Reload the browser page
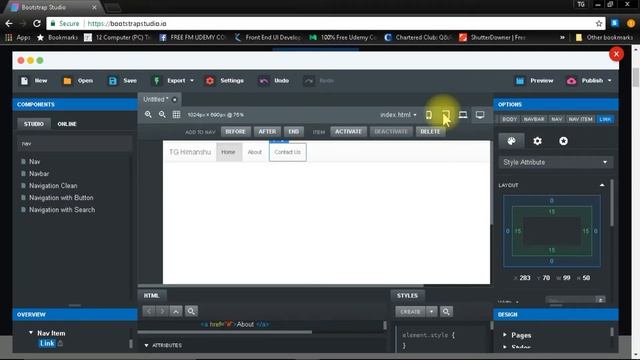The width and height of the screenshot is (640, 360). pyautogui.click(x=37, y=24)
